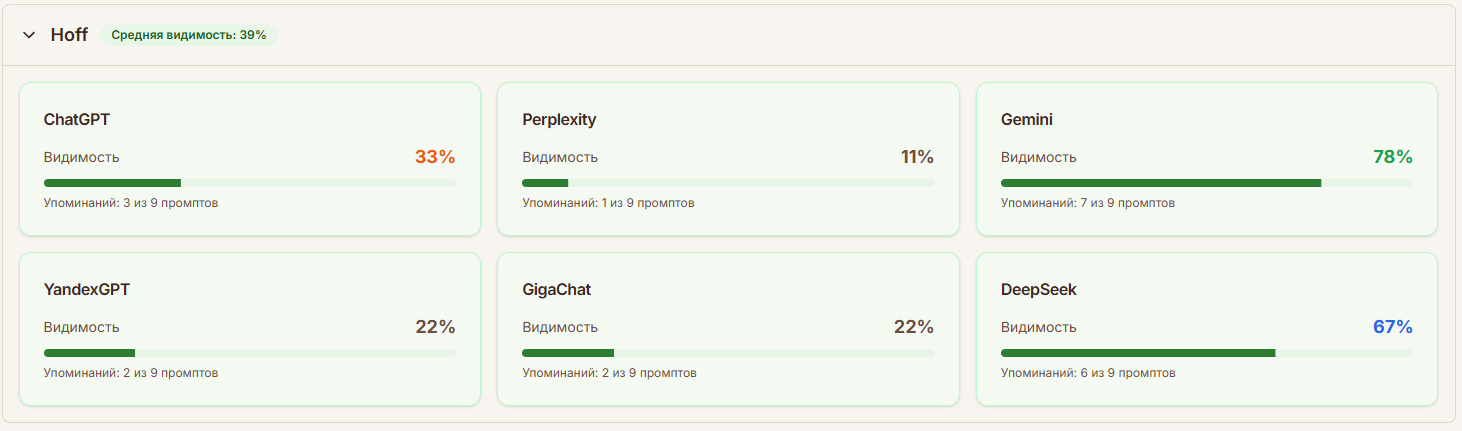Select the YandexGPT card title

click(x=87, y=290)
